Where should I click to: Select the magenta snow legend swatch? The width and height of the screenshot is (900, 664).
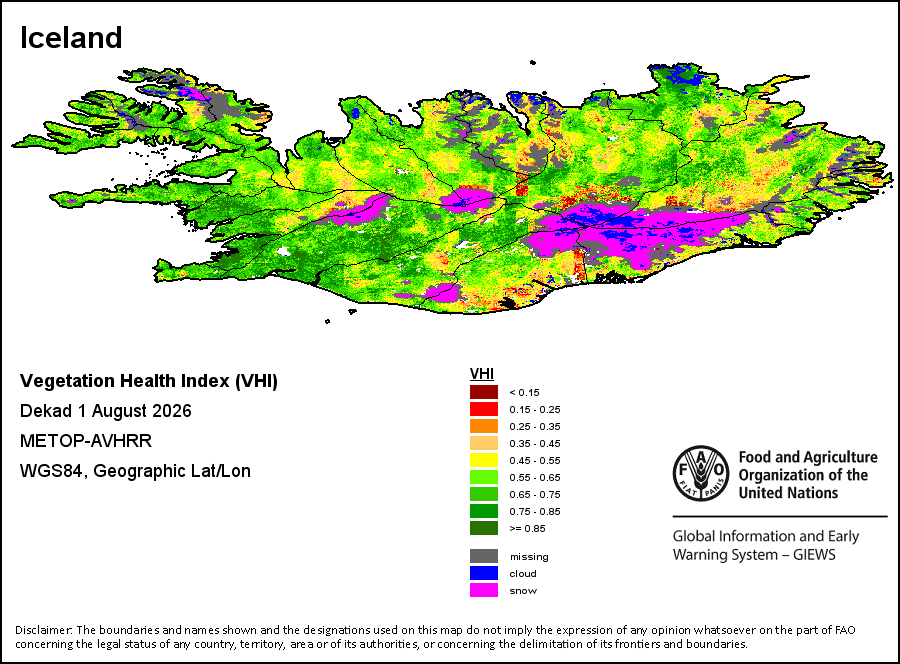[484, 590]
